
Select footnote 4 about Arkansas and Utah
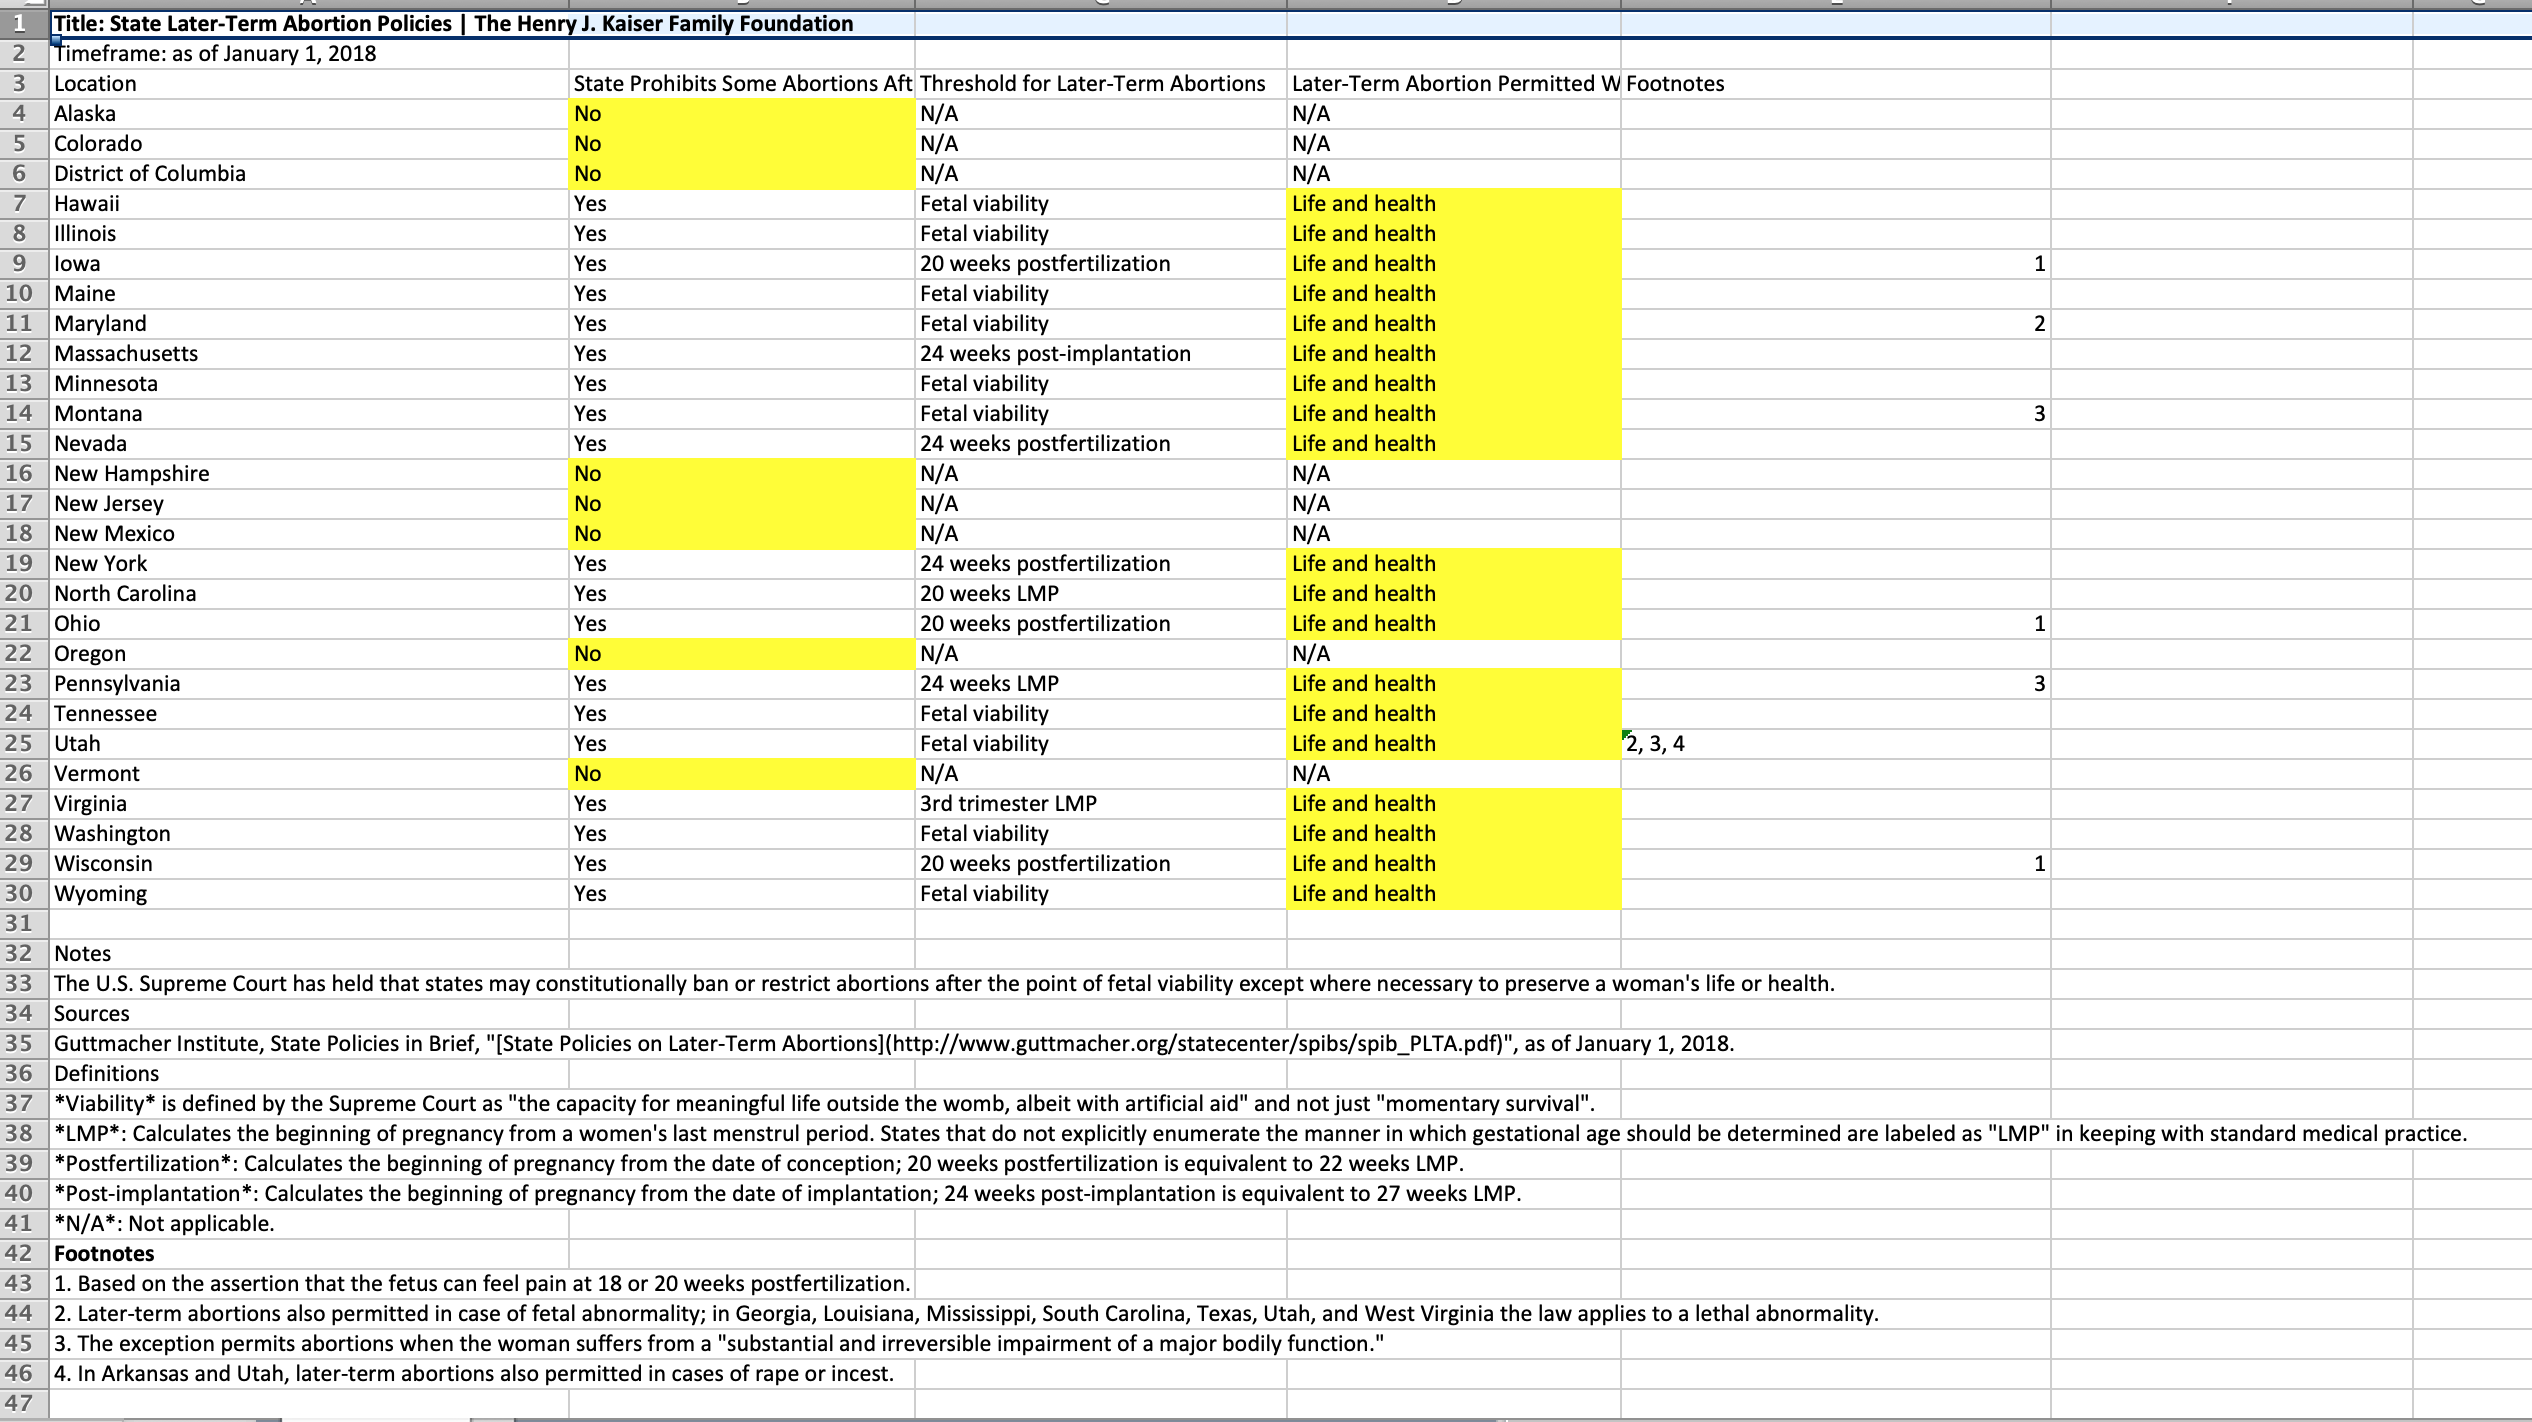pyautogui.click(x=473, y=1374)
